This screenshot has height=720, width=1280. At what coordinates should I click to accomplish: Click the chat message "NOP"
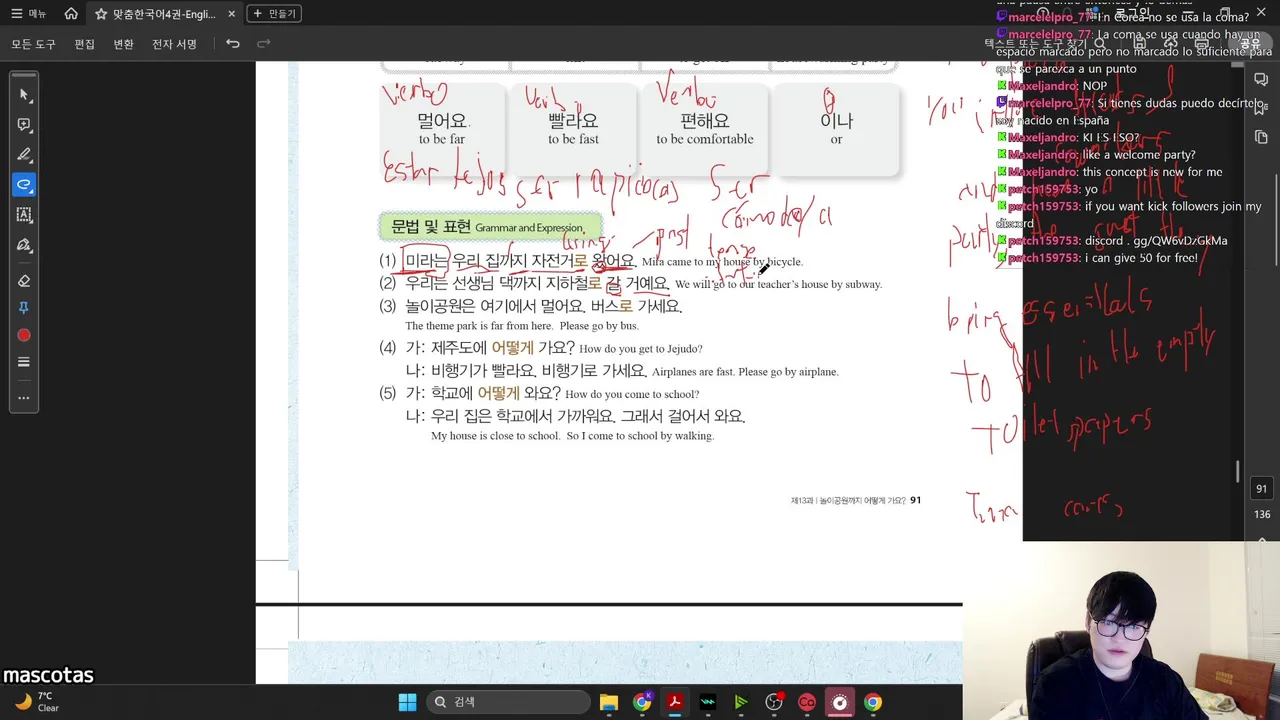(1052, 86)
